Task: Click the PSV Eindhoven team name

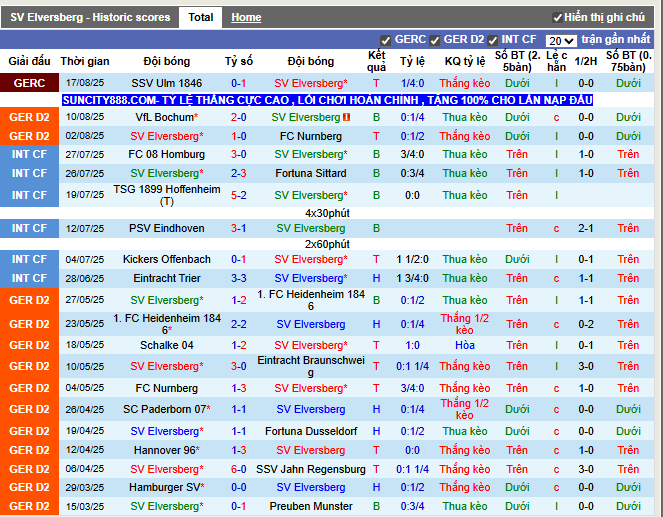Action: [x=167, y=228]
